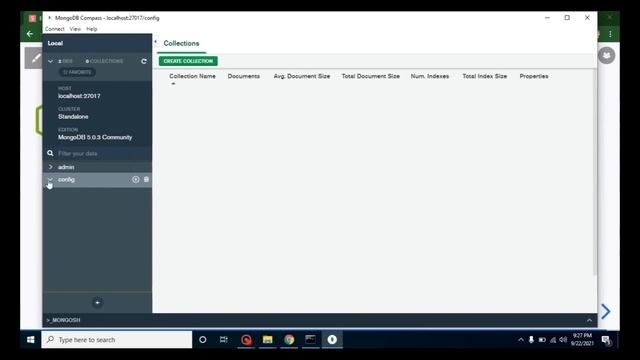Open the taskbar clock and date

582,340
